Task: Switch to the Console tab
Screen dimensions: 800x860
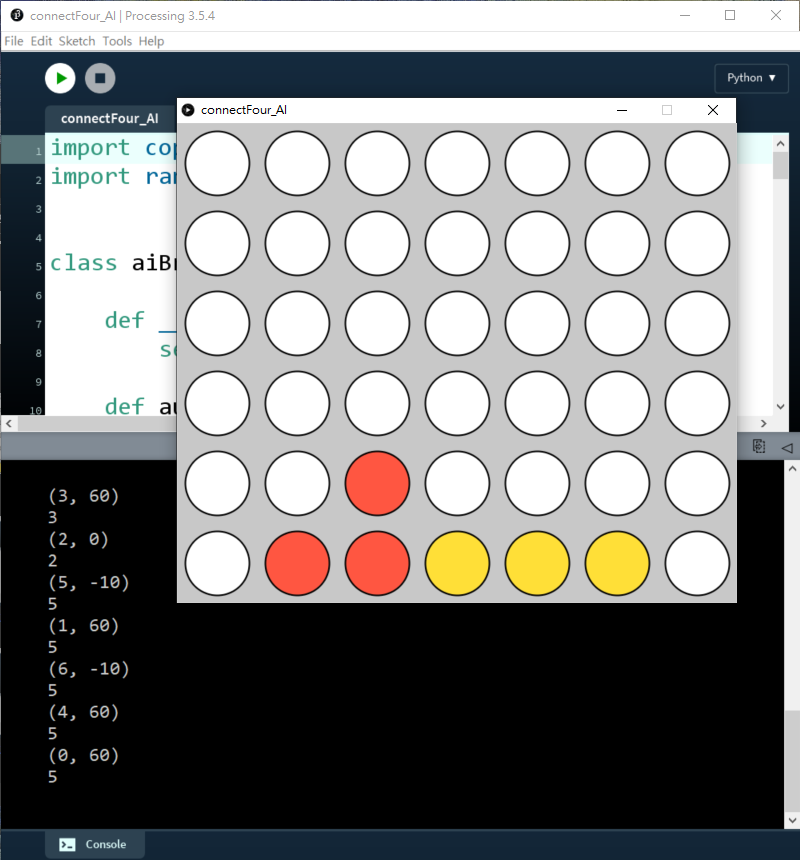Action: click(94, 844)
